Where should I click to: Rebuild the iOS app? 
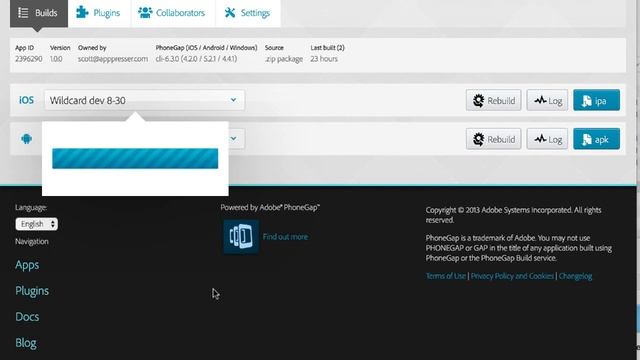tap(493, 100)
